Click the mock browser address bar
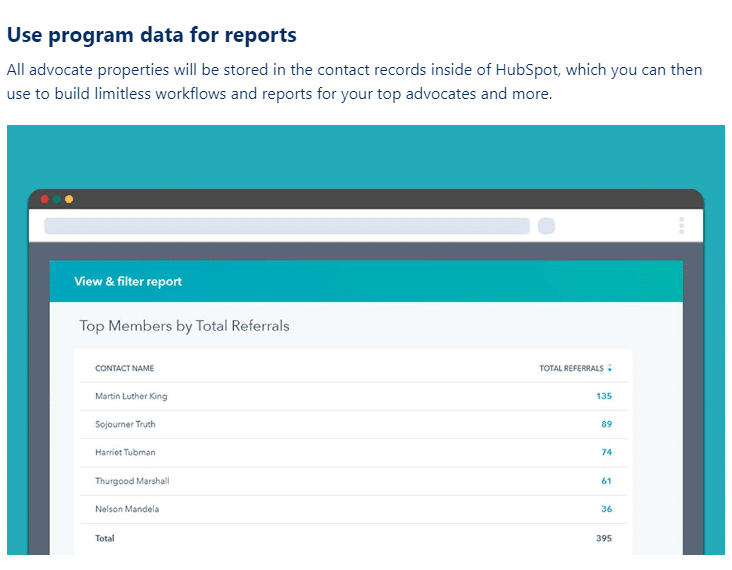The height and width of the screenshot is (570, 732). click(x=287, y=226)
